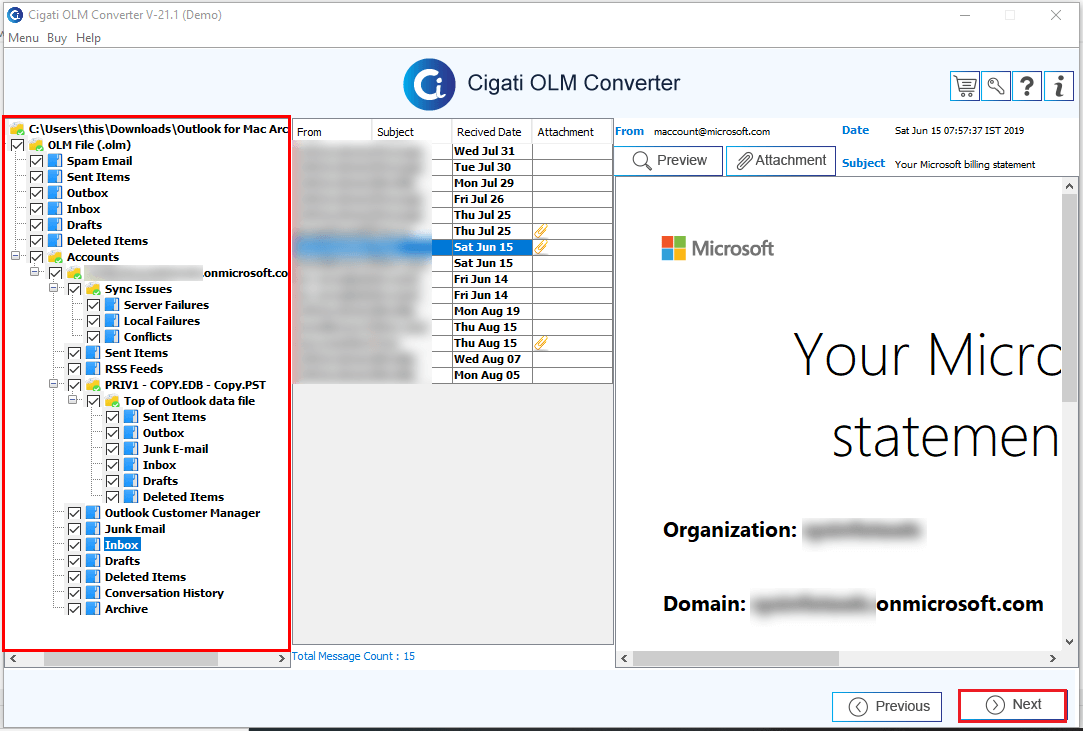Viewport: 1083px width, 731px height.
Task: Click the PRIV1 - COPY.EDB folder icon
Action: point(93,385)
